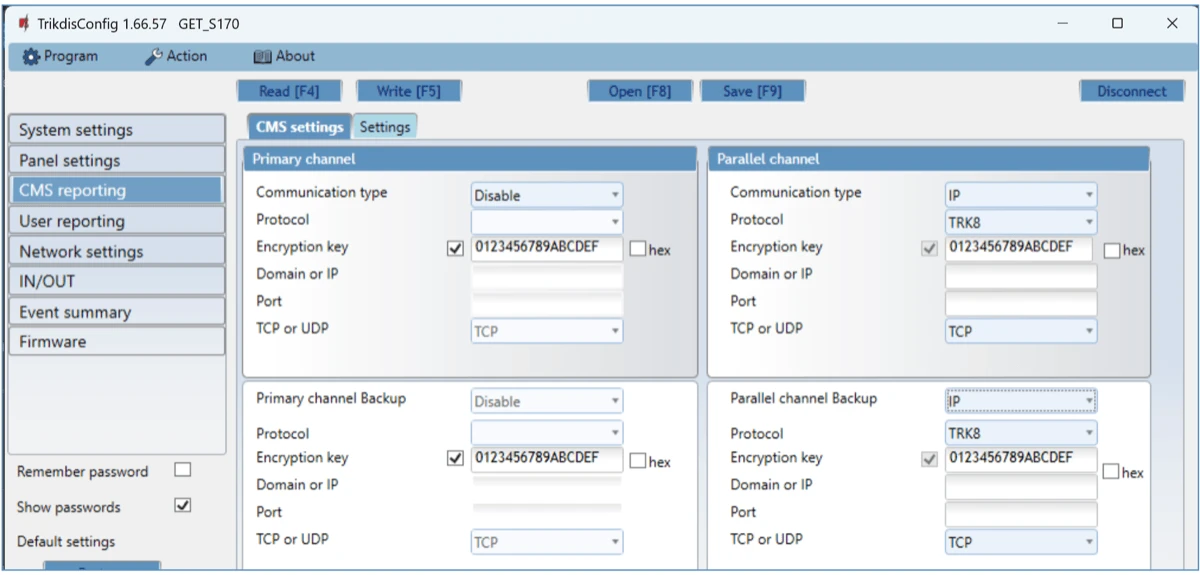The height and width of the screenshot is (575, 1200).
Task: Select Network settings in the sidebar
Action: pyautogui.click(x=116, y=251)
